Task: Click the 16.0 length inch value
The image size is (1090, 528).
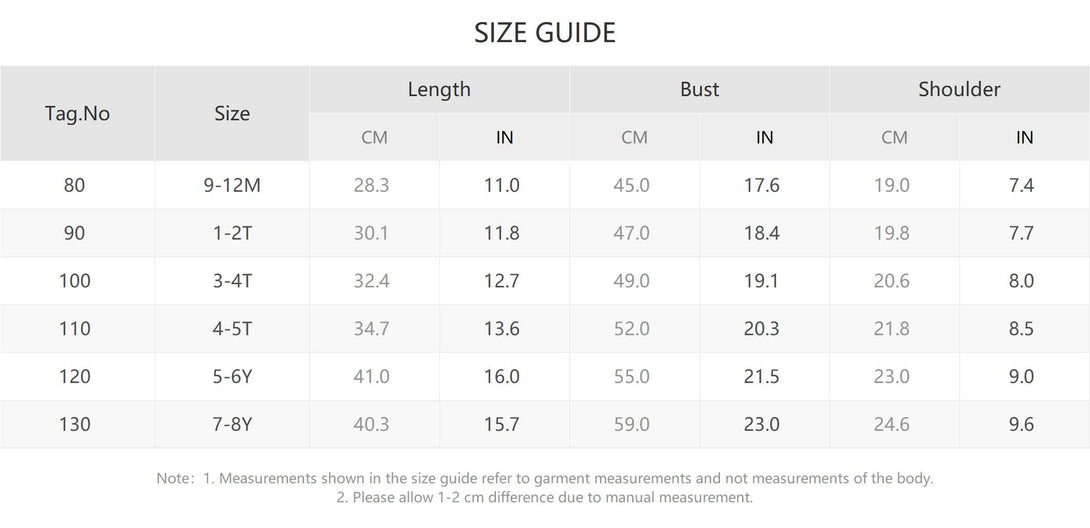Action: click(501, 377)
